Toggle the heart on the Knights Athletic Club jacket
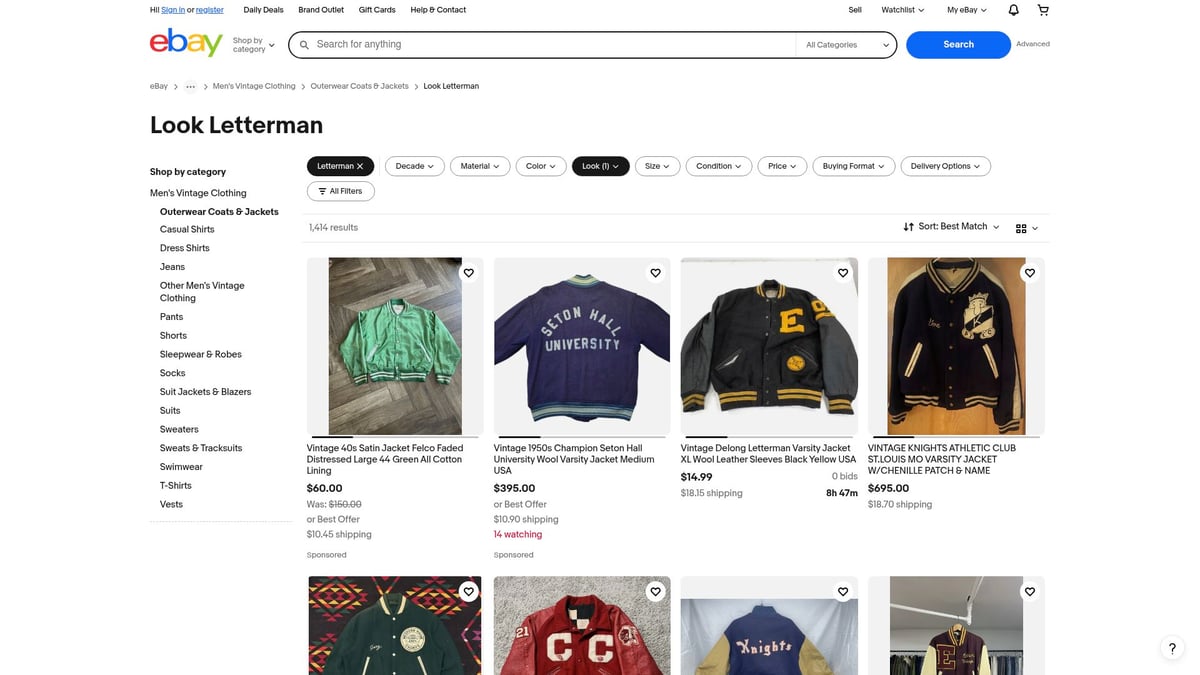This screenshot has width=1200, height=675. click(x=1029, y=272)
